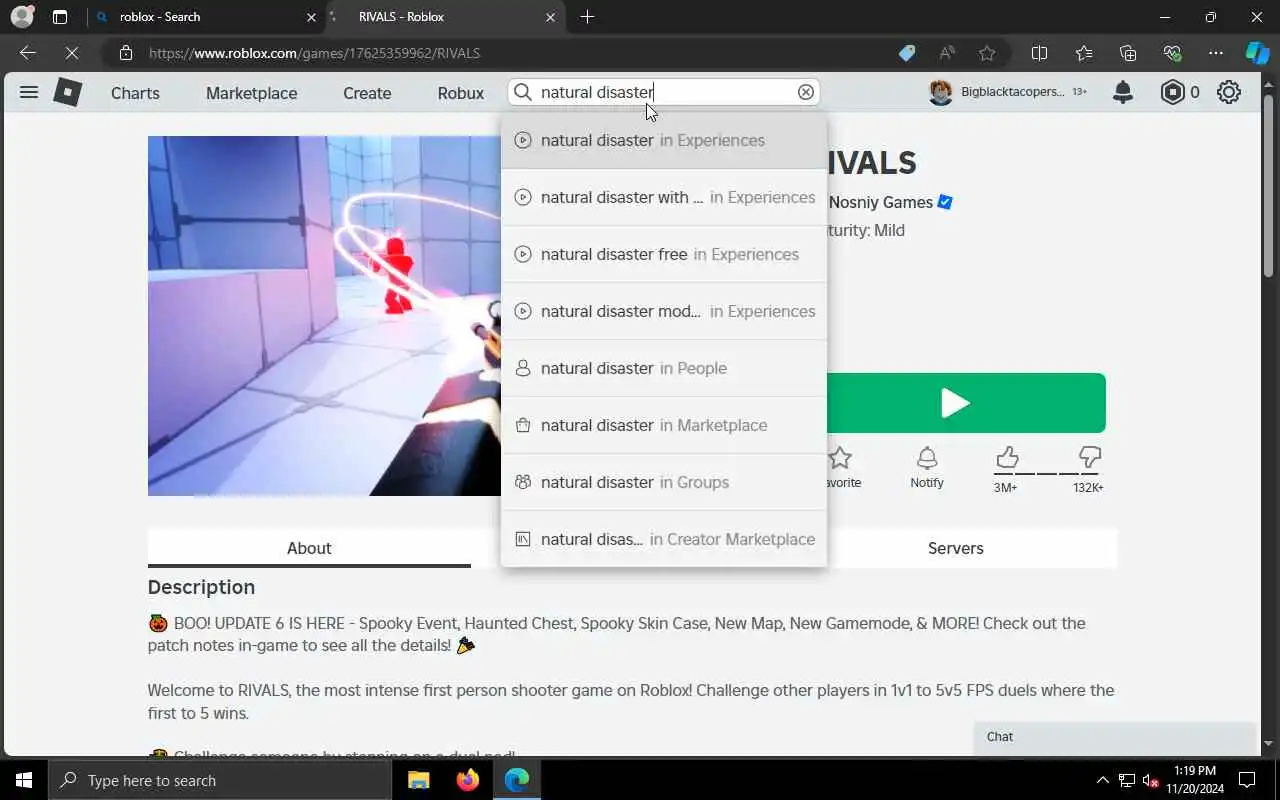Open the Chat panel bar
This screenshot has width=1280, height=800.
click(1115, 737)
